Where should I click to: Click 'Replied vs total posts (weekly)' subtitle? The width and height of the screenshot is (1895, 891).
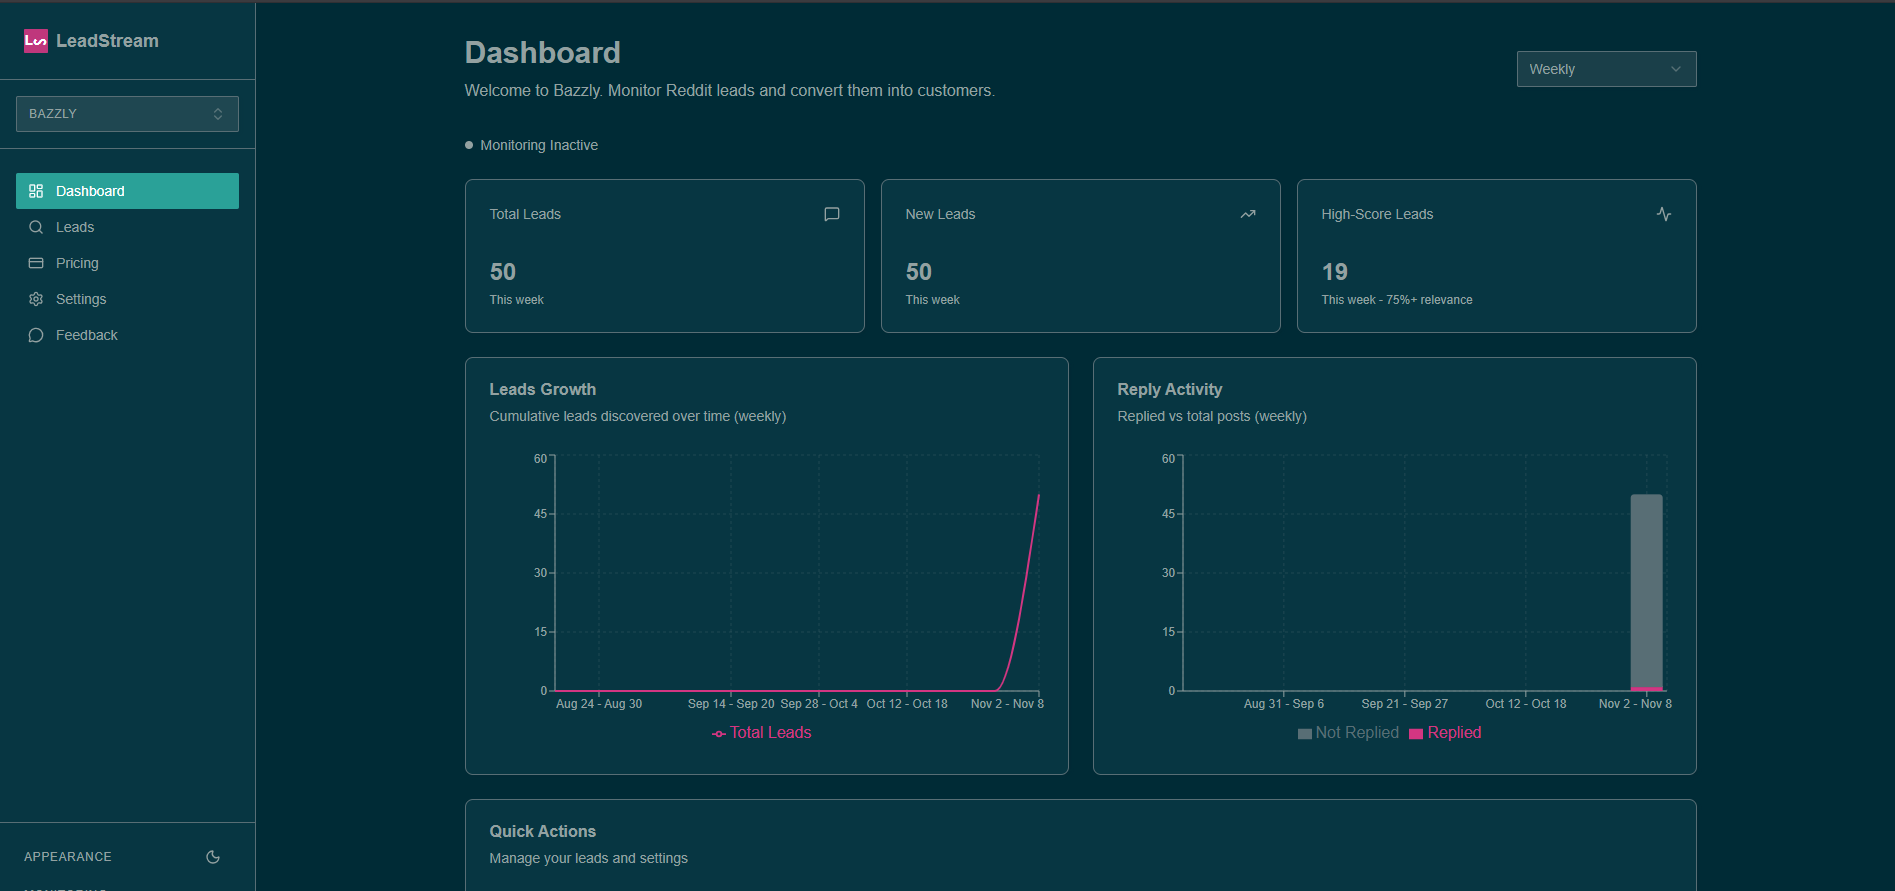(x=1212, y=416)
